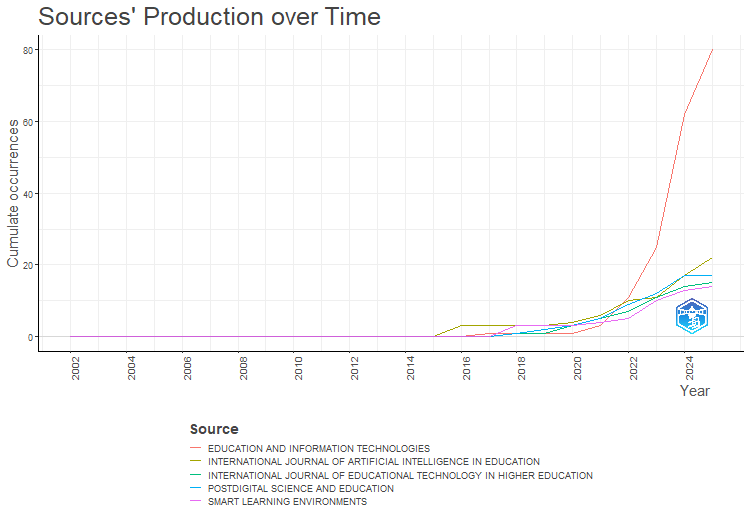
Task: Click the Year x-axis title
Action: (x=694, y=391)
